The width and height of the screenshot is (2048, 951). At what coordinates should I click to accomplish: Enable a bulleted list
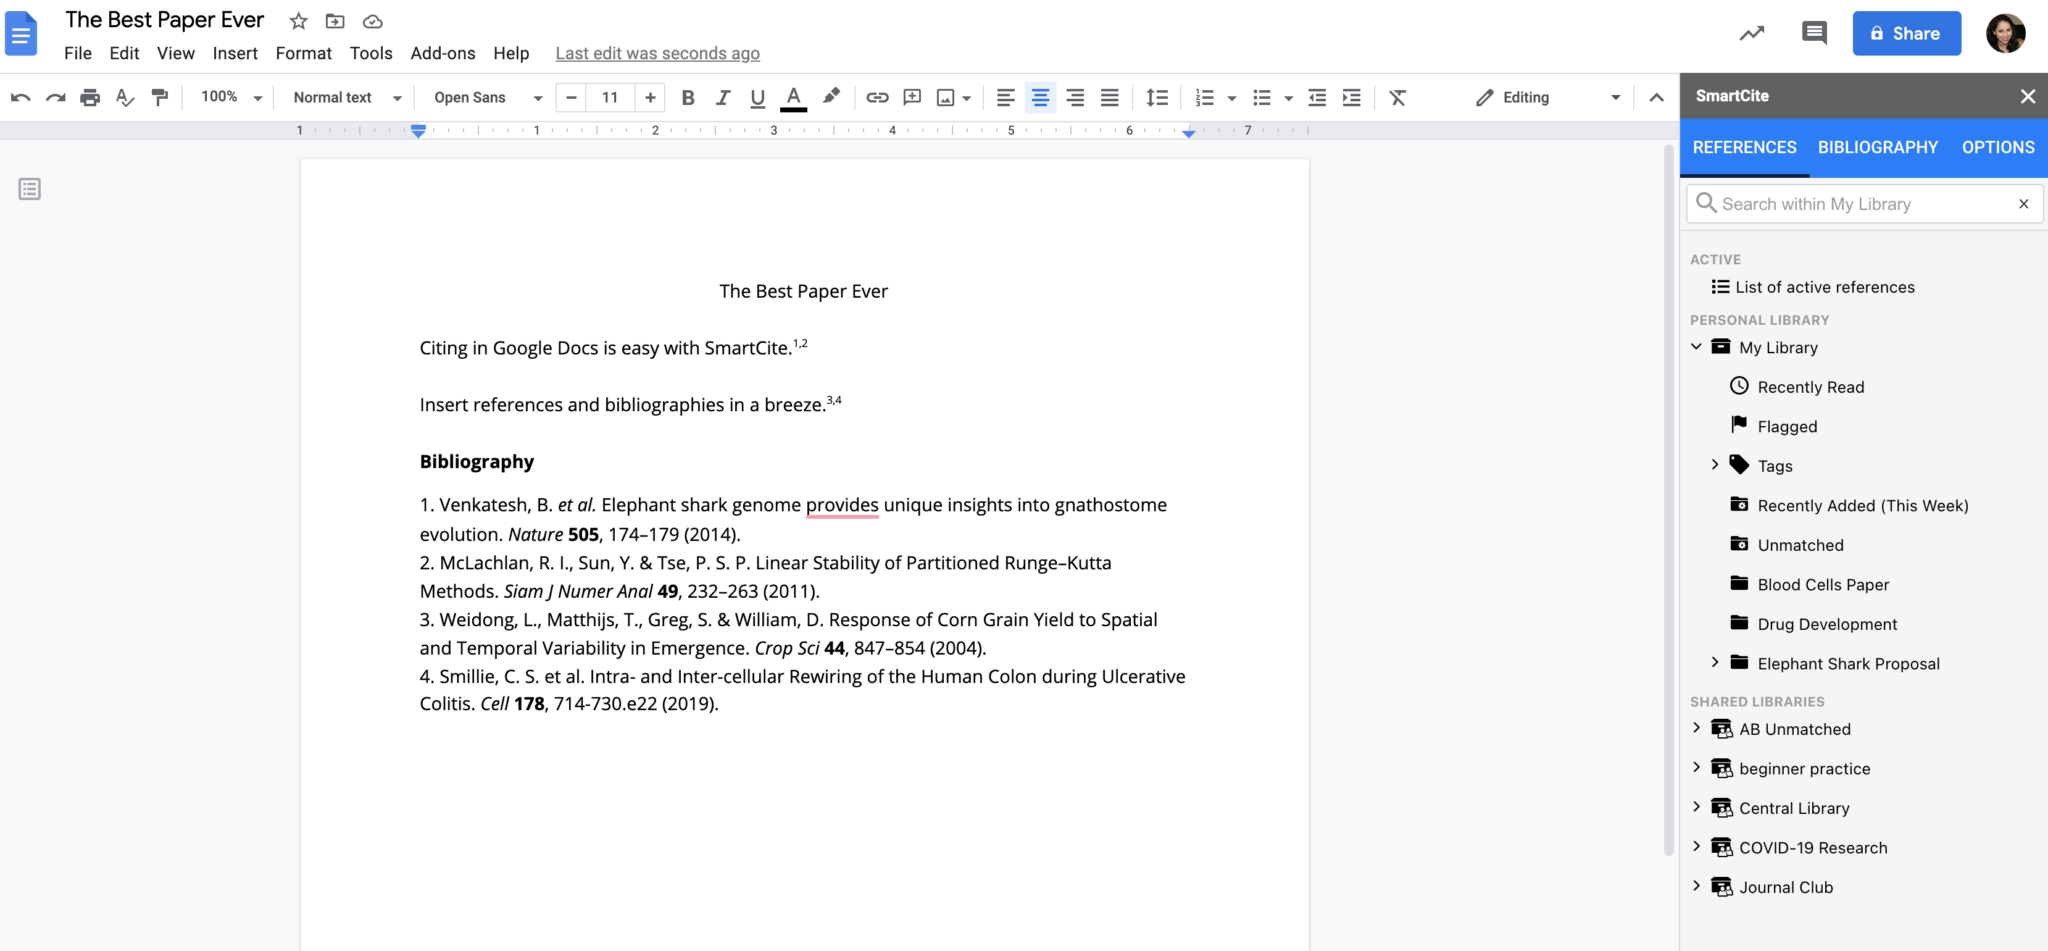(x=1262, y=97)
